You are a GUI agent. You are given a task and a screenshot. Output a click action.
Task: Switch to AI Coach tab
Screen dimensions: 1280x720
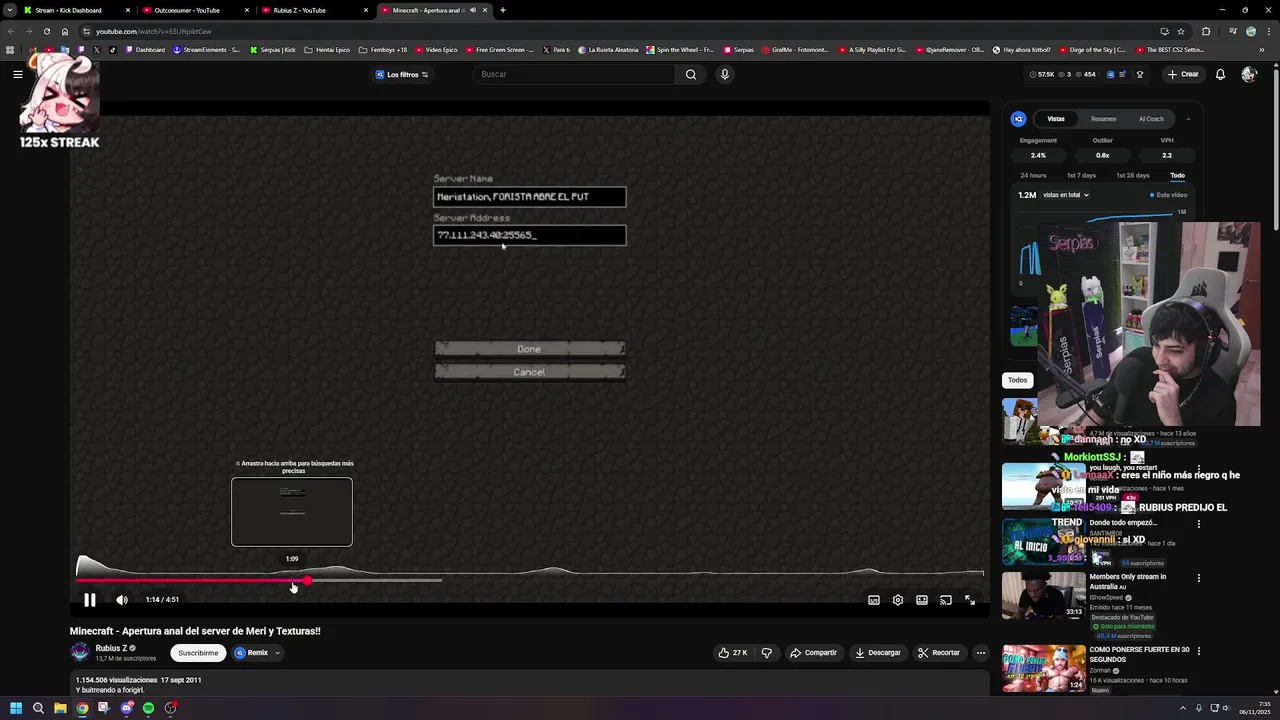(1151, 119)
